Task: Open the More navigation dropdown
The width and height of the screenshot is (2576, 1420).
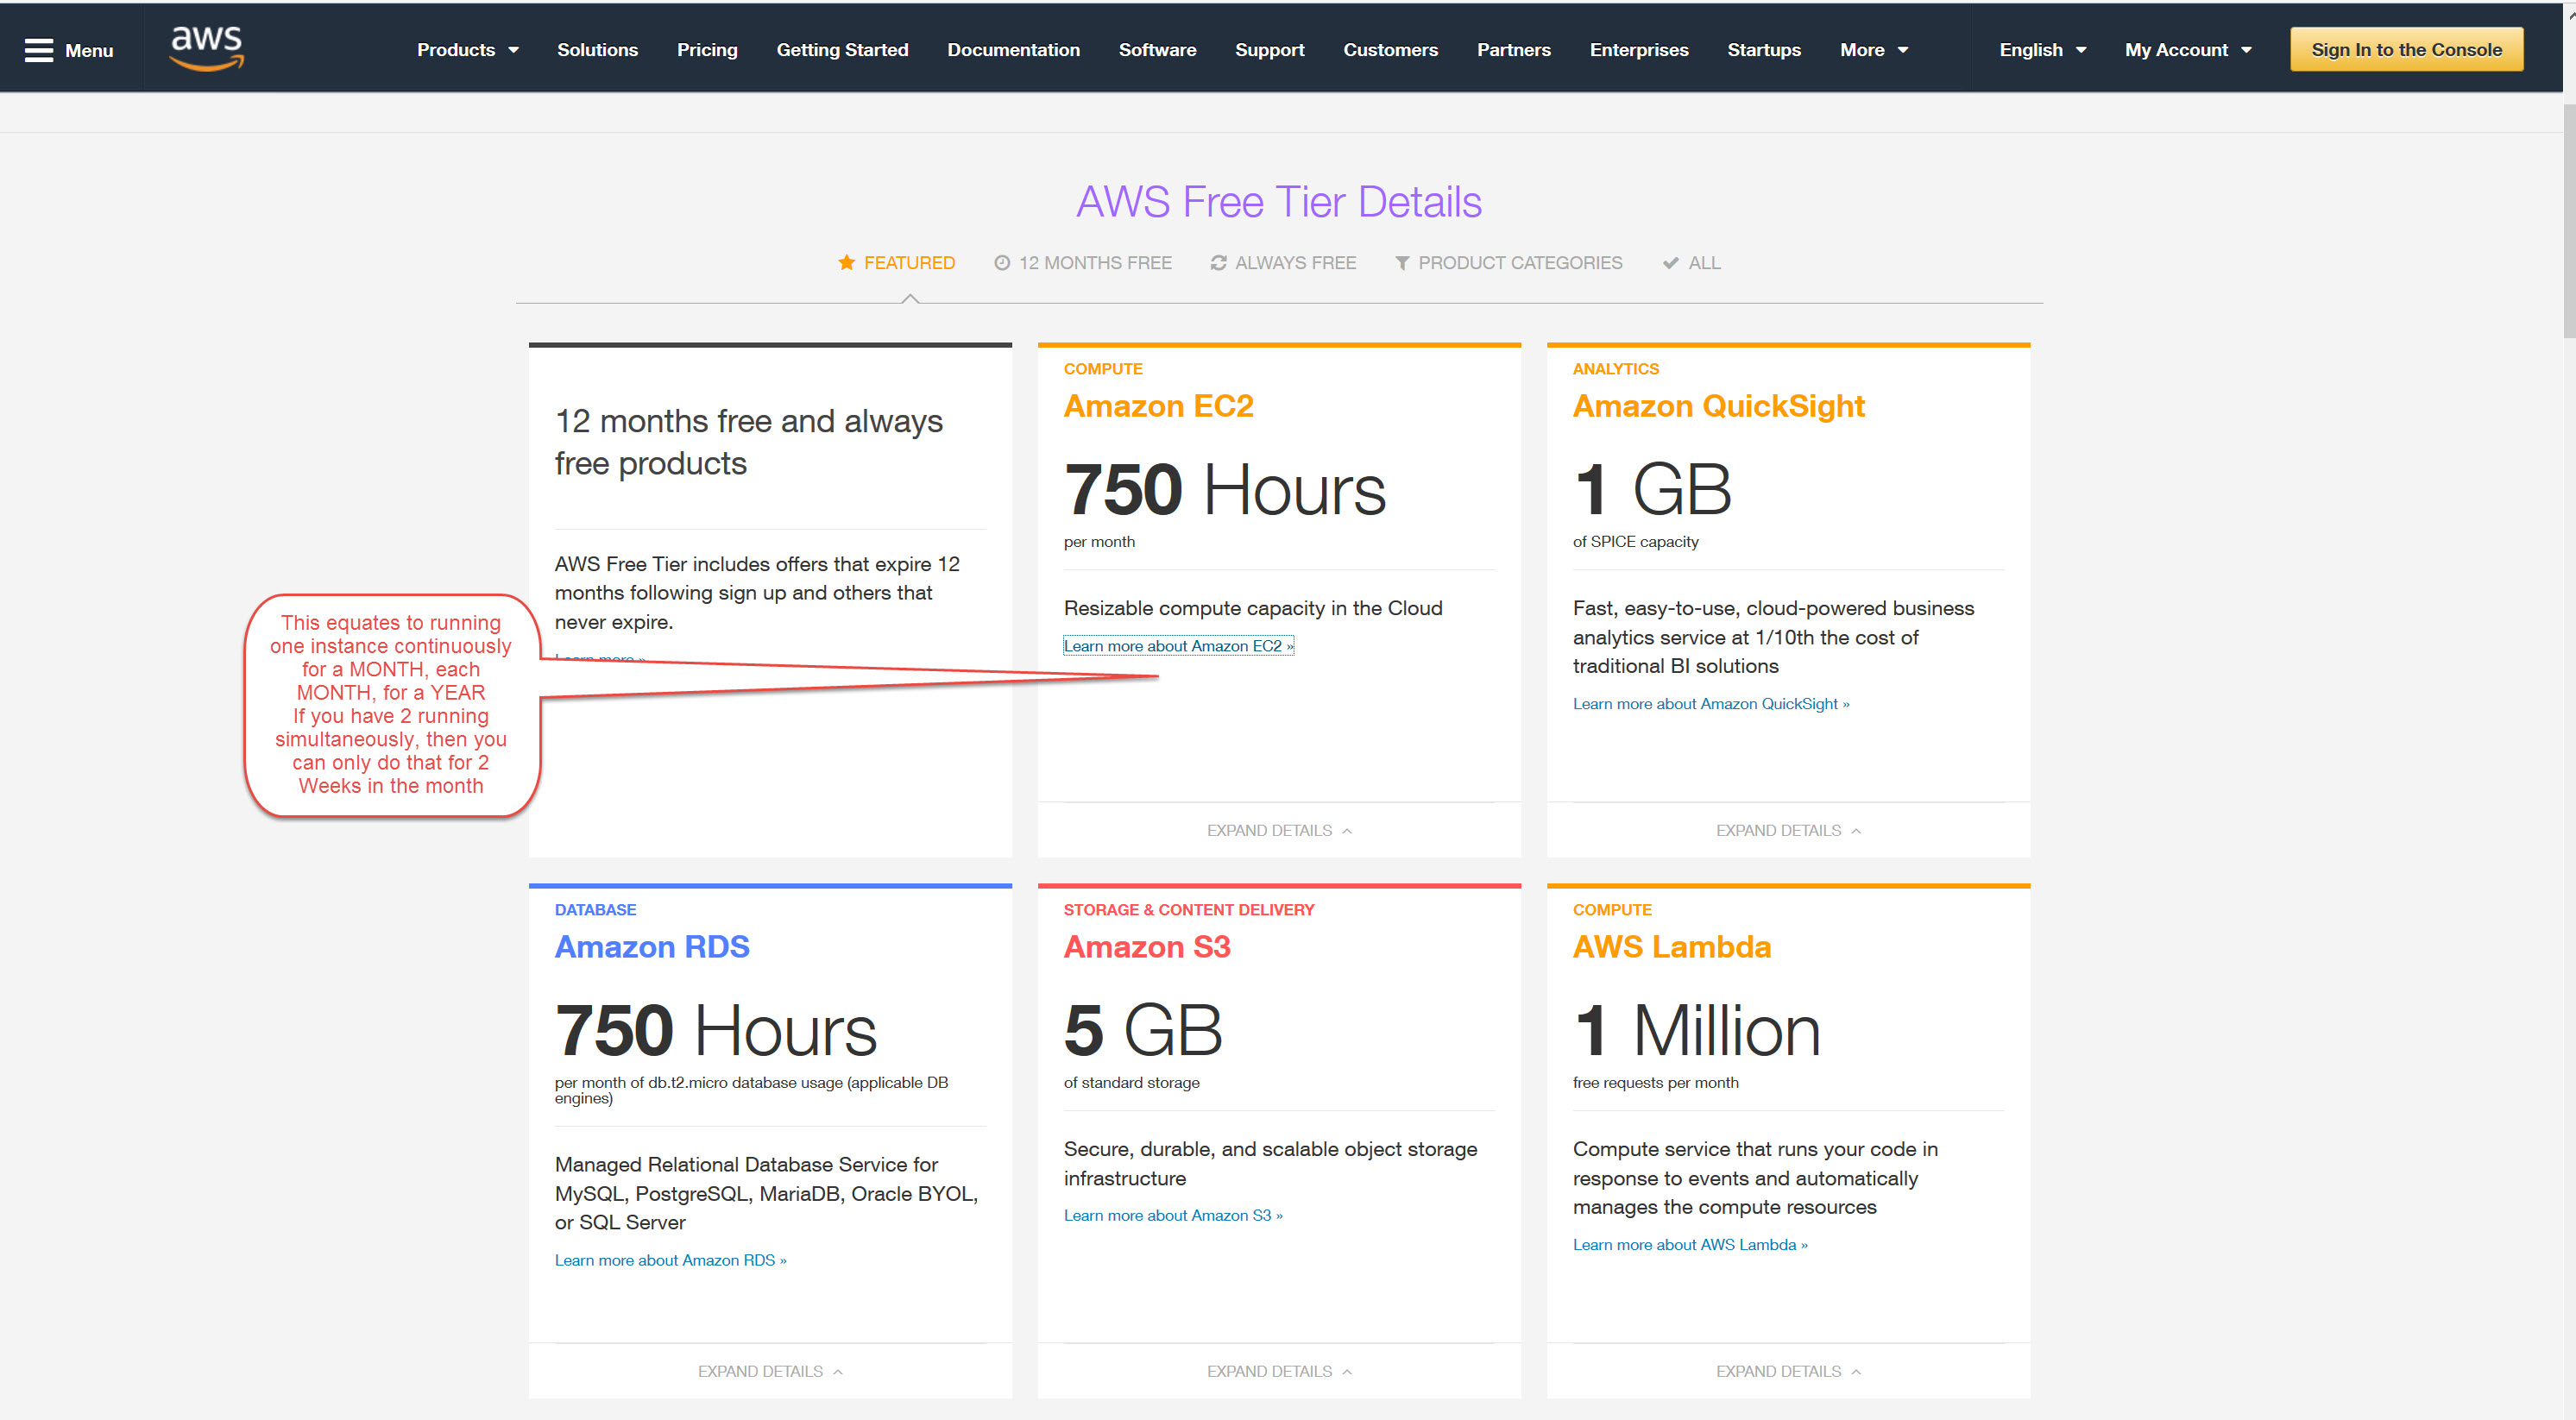Action: 1873,50
